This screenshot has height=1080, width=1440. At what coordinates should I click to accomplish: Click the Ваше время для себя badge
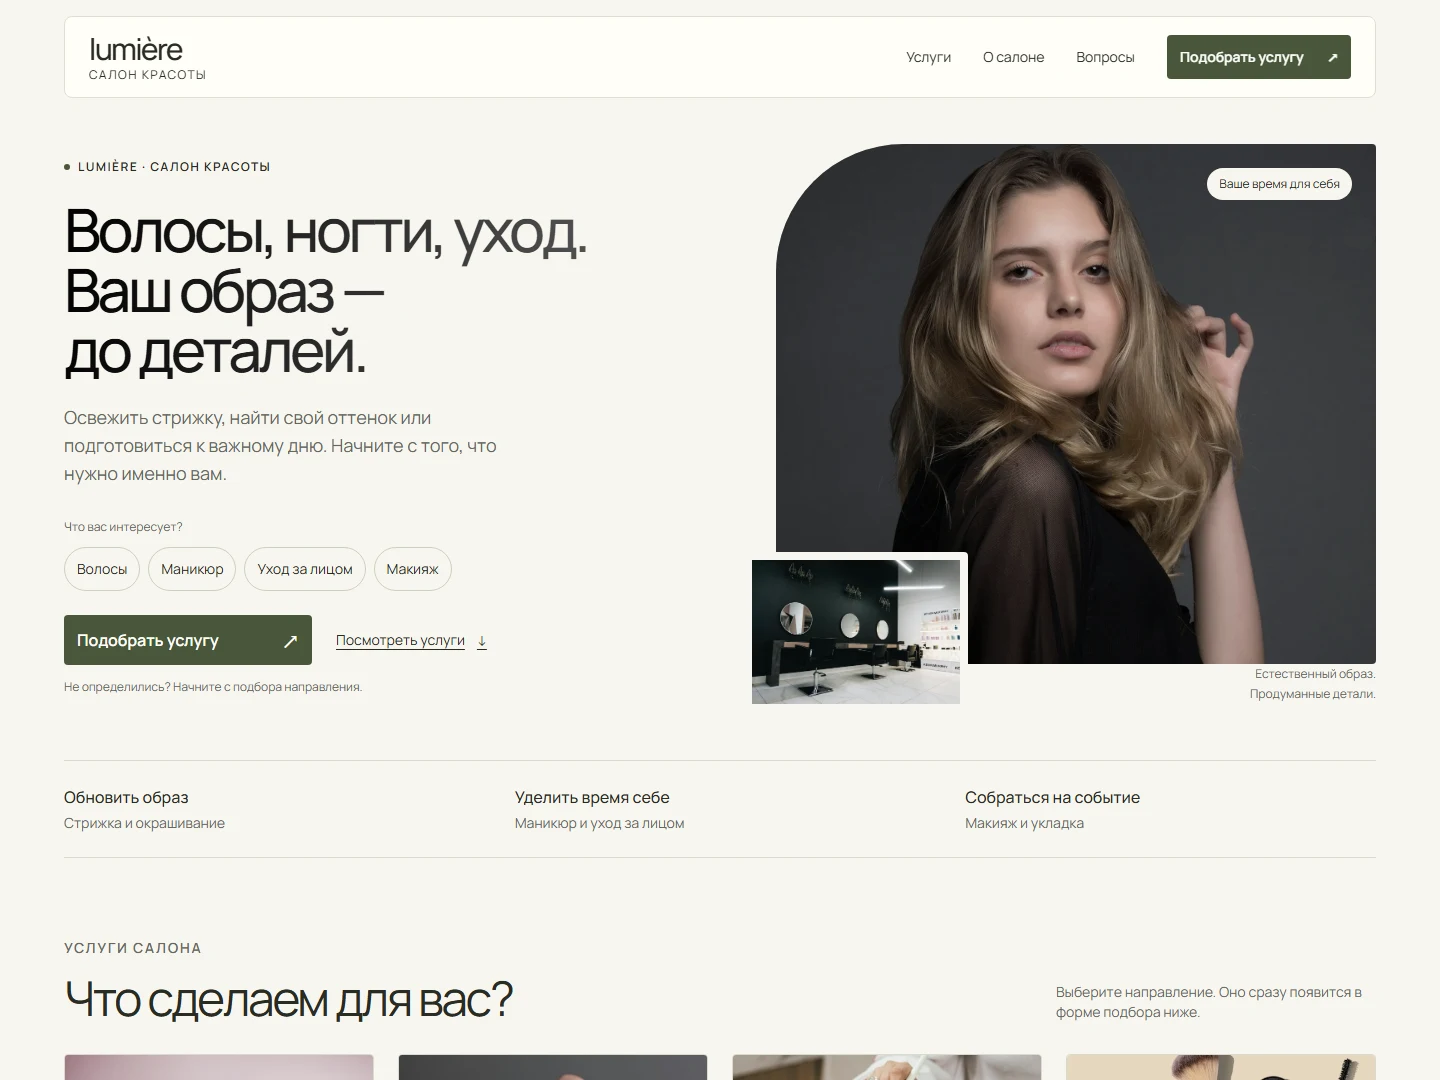point(1279,184)
